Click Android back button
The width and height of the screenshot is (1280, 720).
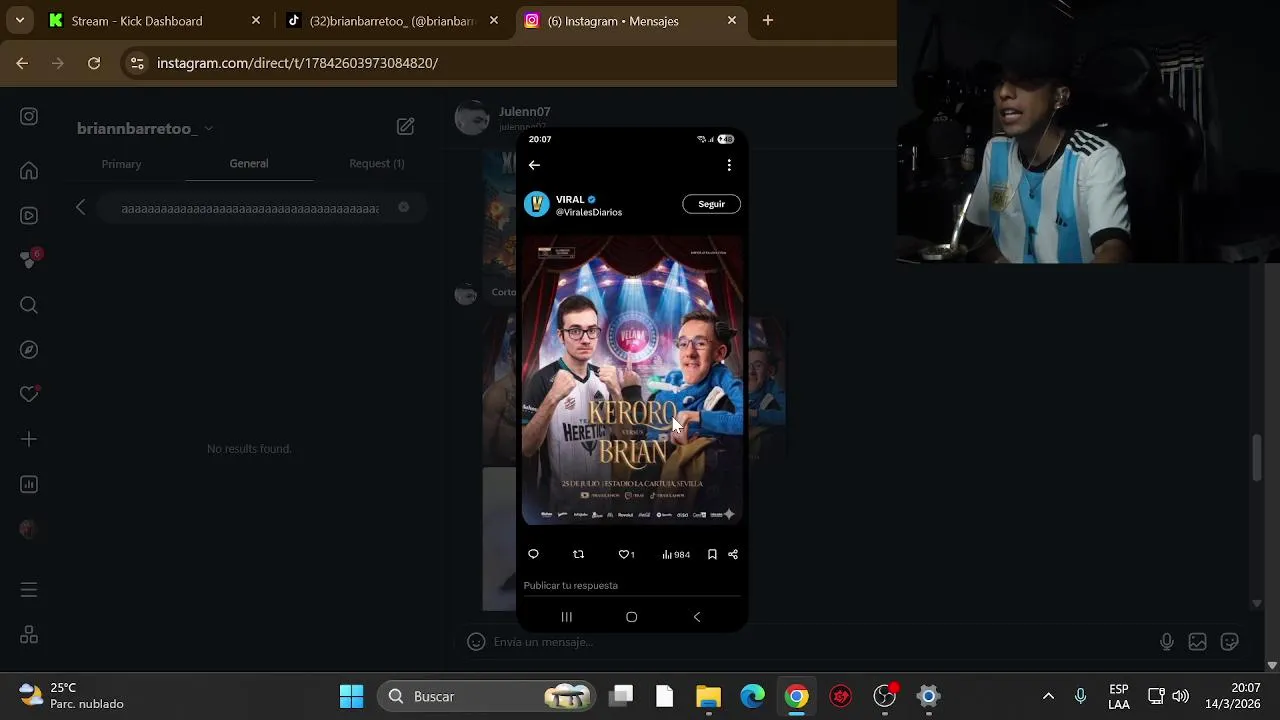[x=697, y=617]
